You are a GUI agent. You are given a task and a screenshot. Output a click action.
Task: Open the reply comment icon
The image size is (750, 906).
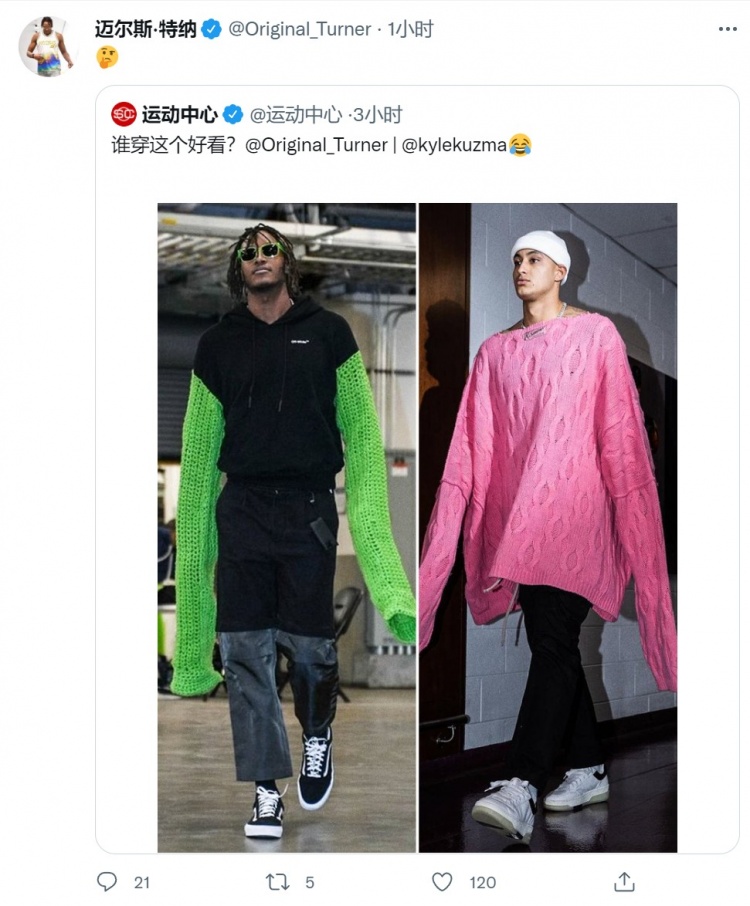point(106,882)
